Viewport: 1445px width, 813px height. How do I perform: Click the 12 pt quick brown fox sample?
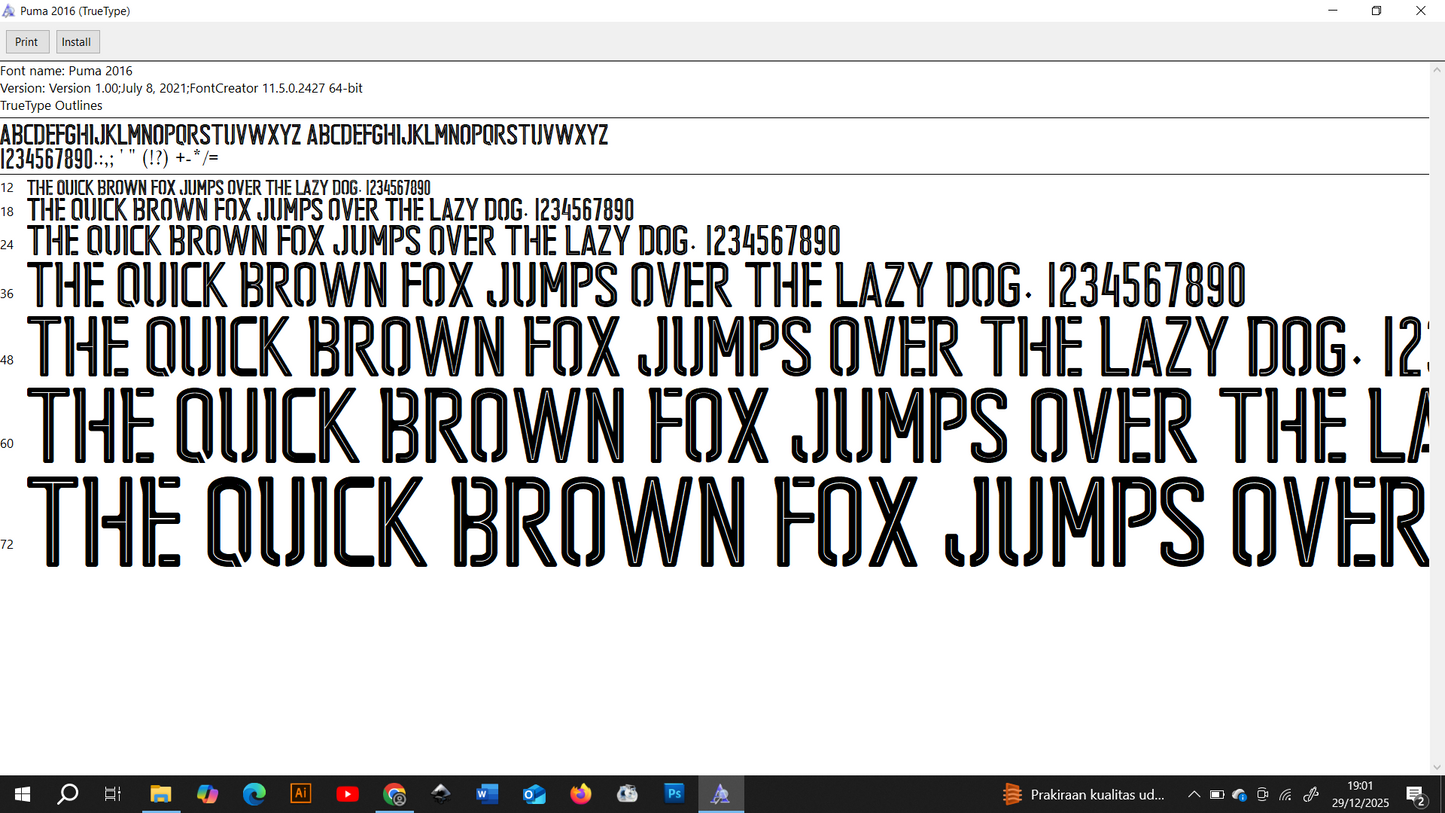pos(229,188)
